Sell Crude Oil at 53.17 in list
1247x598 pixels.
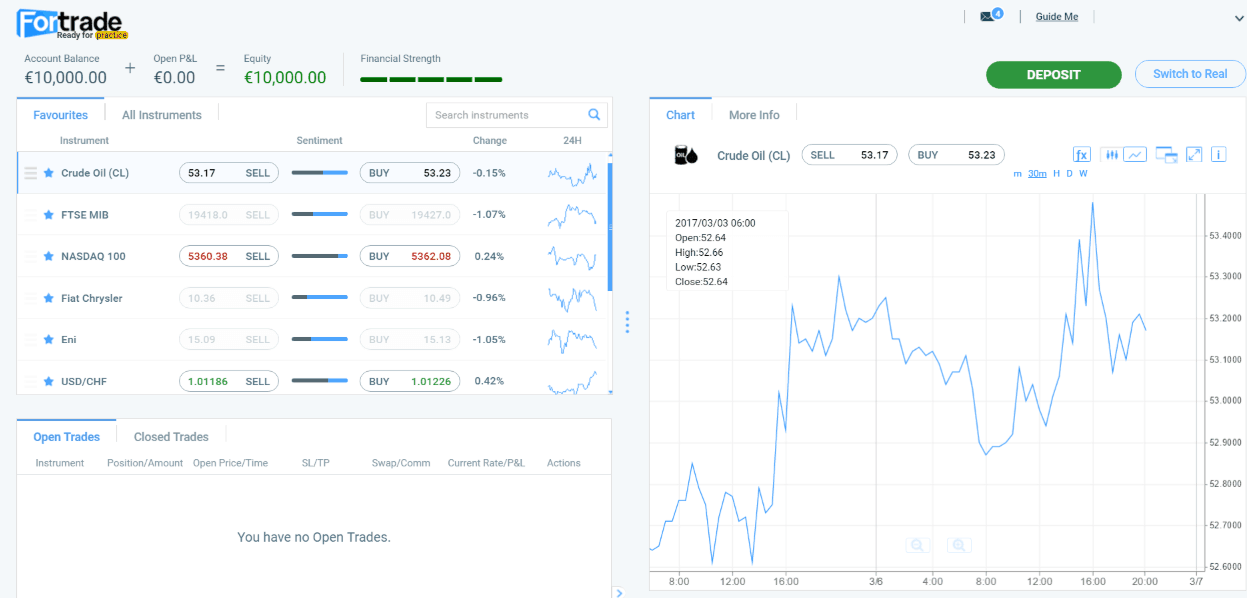(x=230, y=173)
